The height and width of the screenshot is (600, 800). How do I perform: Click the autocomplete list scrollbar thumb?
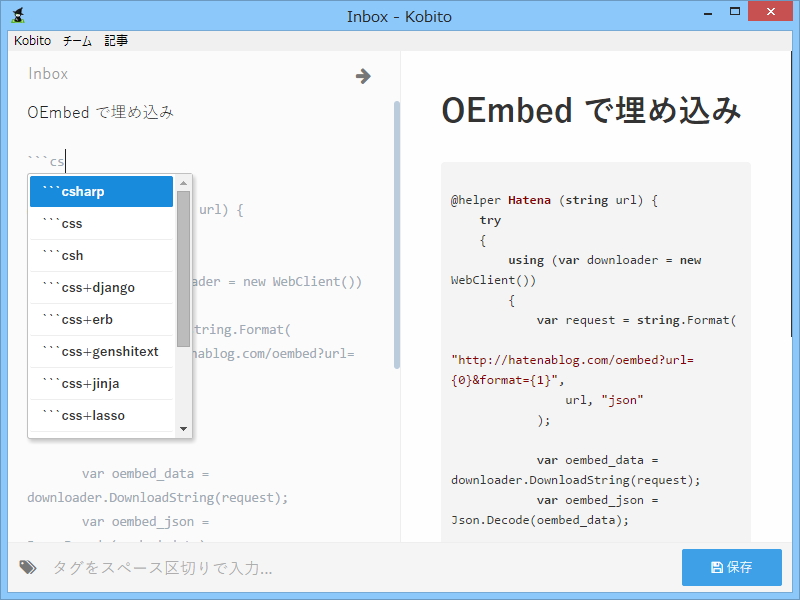click(x=184, y=269)
